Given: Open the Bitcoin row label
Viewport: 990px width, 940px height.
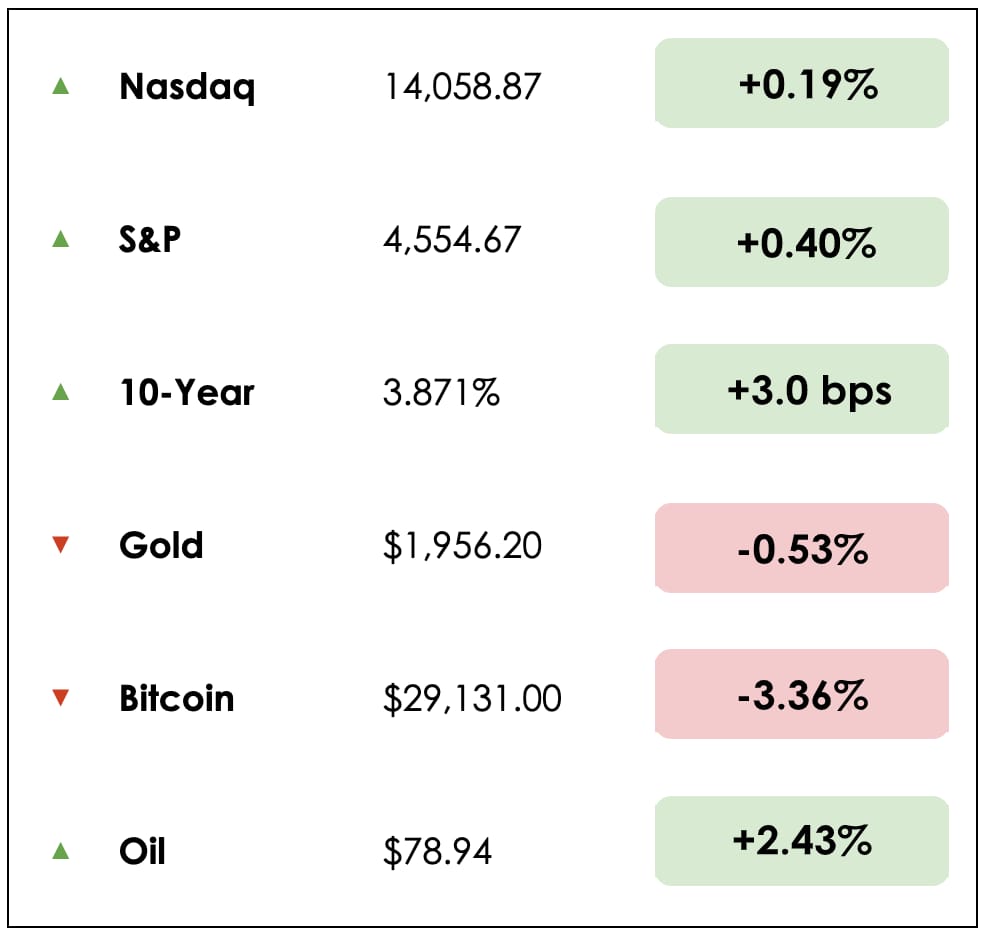Looking at the screenshot, I should [x=177, y=698].
